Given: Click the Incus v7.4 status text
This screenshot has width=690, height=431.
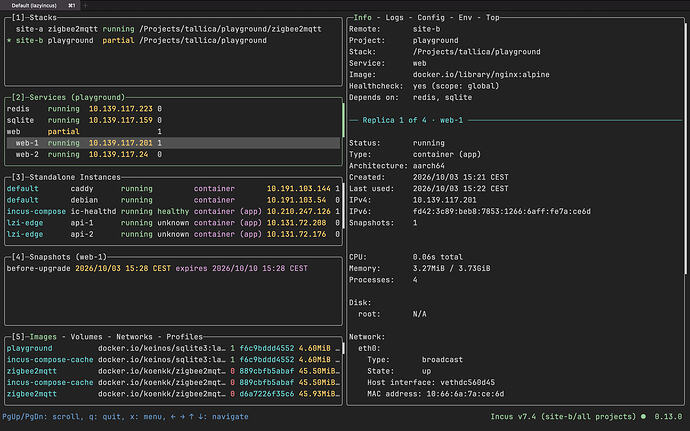Looking at the screenshot, I should [x=563, y=416].
